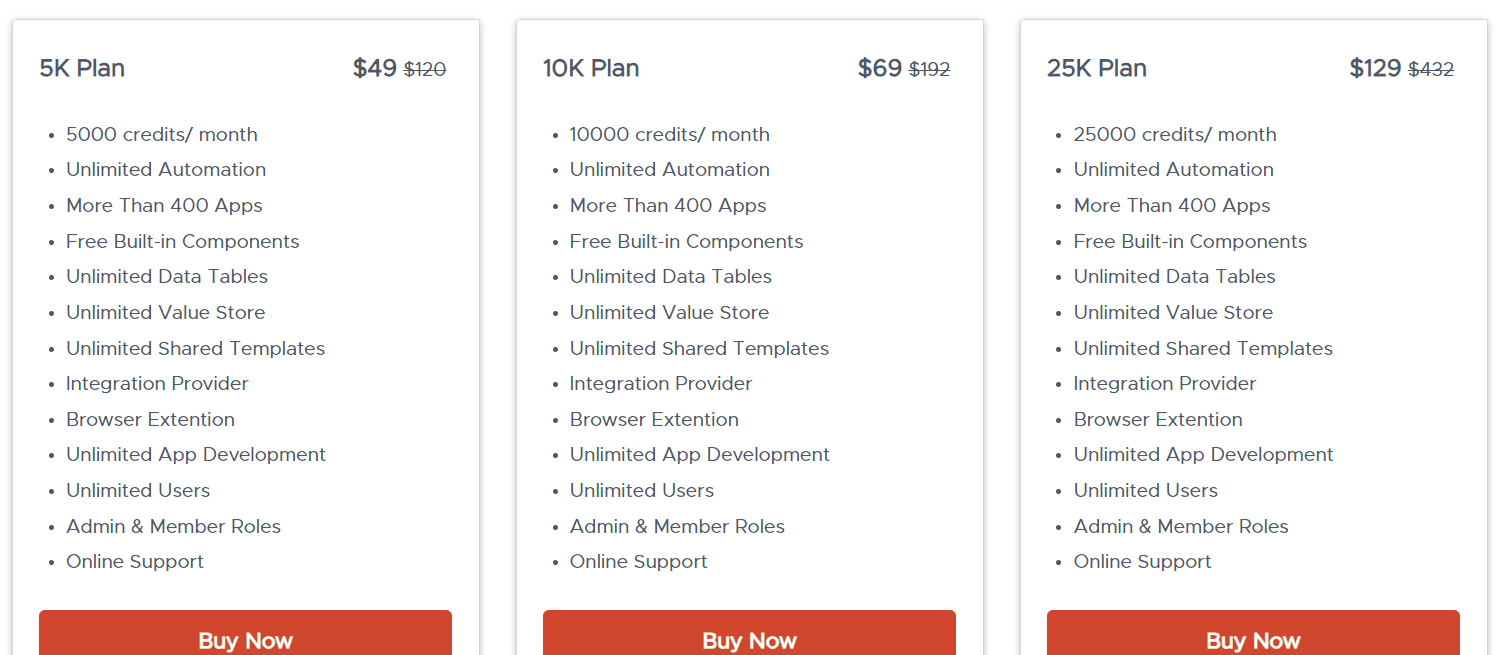This screenshot has height=655, width=1501.
Task: Click the $49 price label
Action: (373, 67)
